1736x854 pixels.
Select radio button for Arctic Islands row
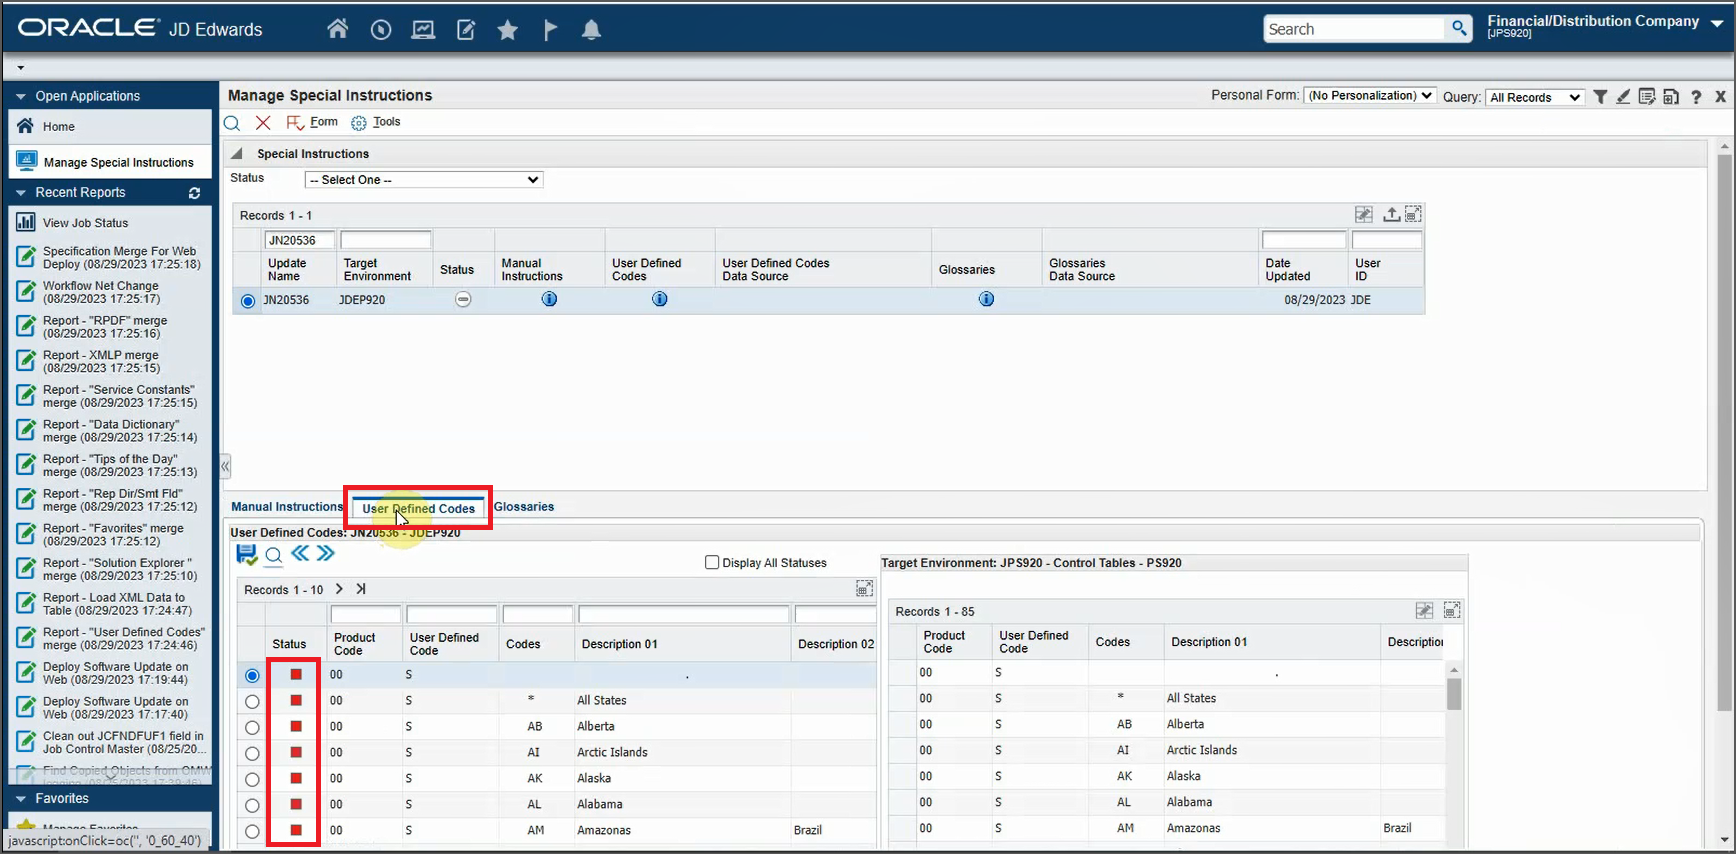point(252,754)
